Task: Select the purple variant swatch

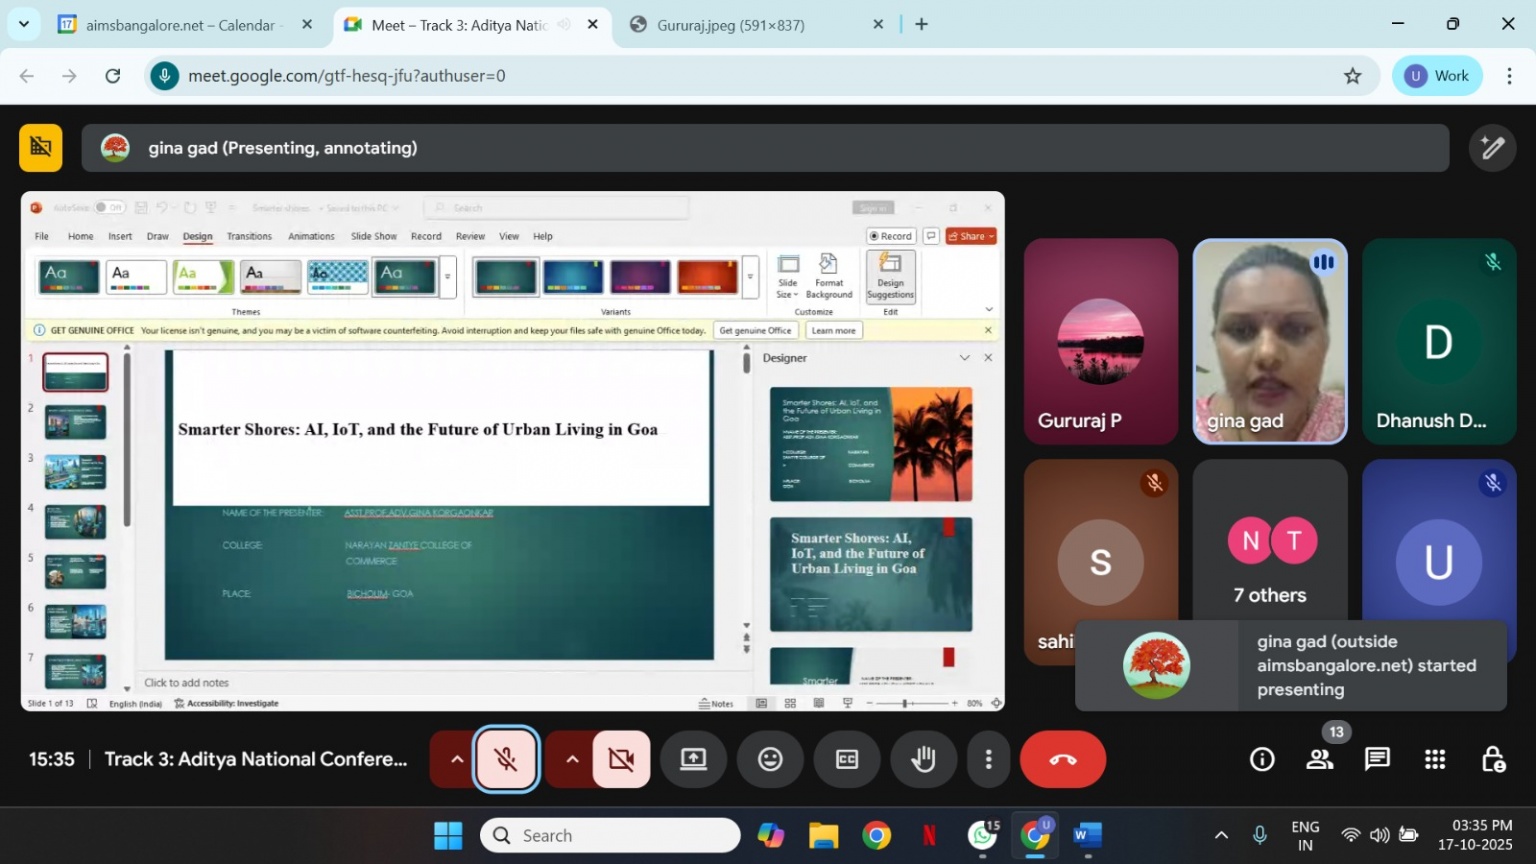Action: coord(640,277)
